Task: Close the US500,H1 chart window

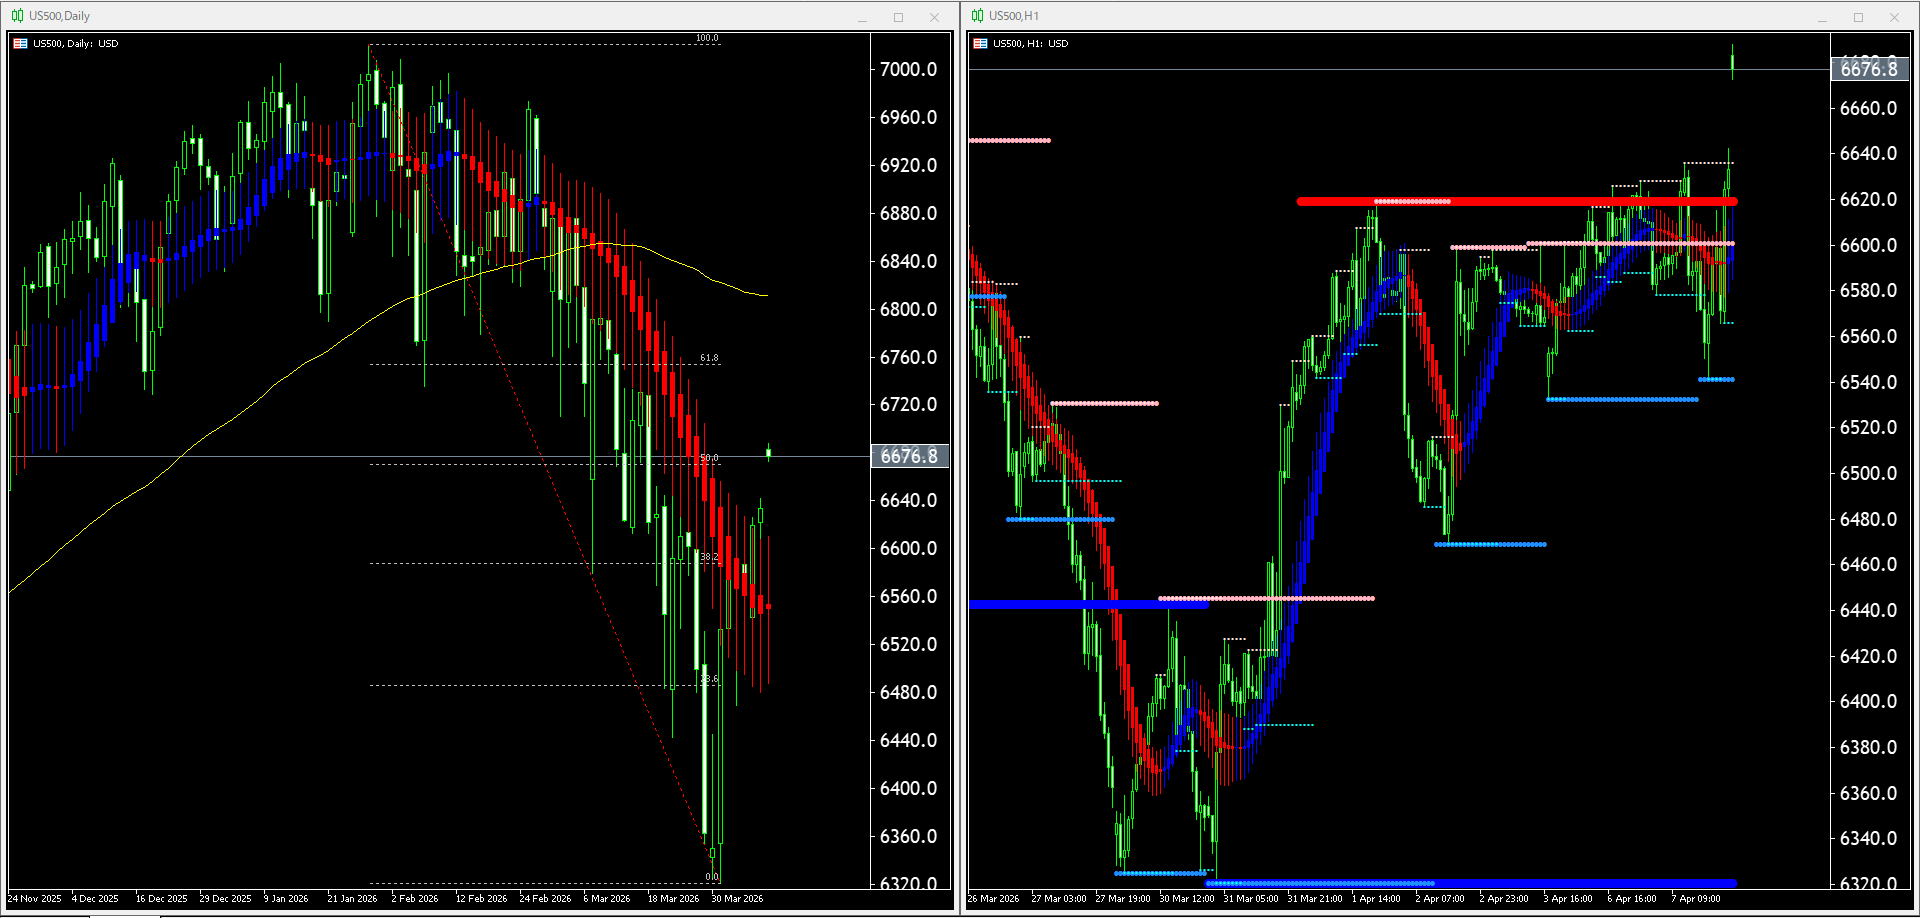Action: click(1894, 17)
